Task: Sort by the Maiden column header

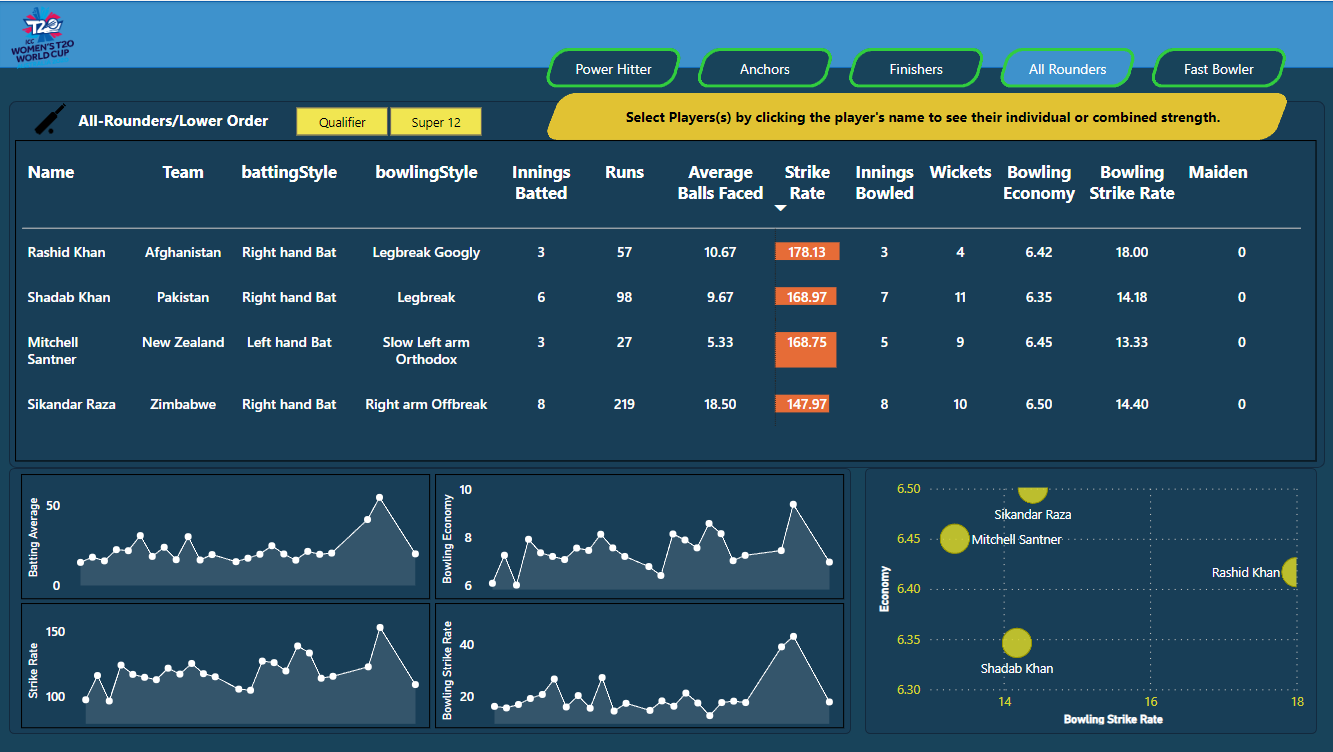Action: 1218,172
